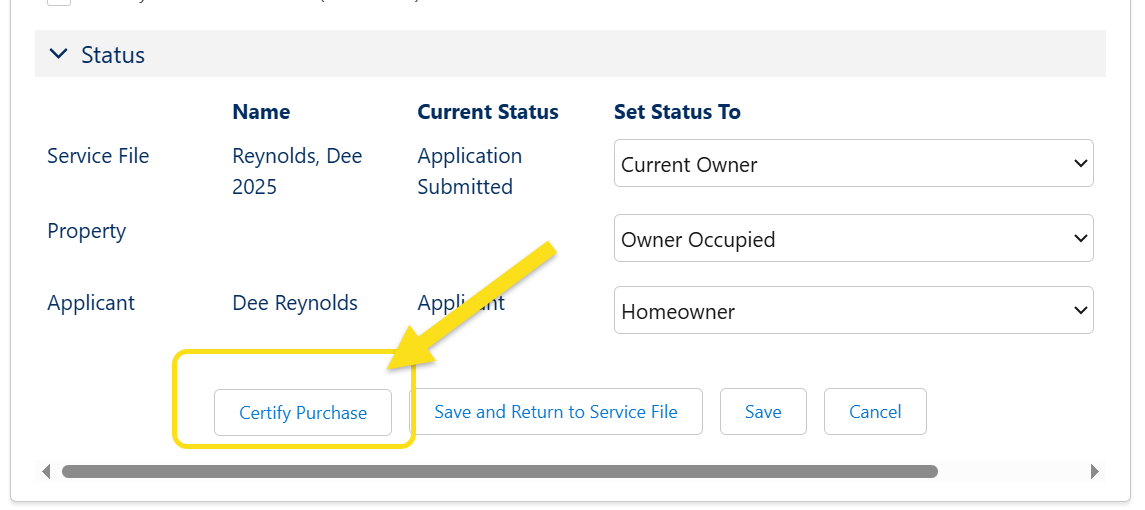Open the Applicant status dropdown showing Homeowner
The height and width of the screenshot is (510, 1145).
853,311
